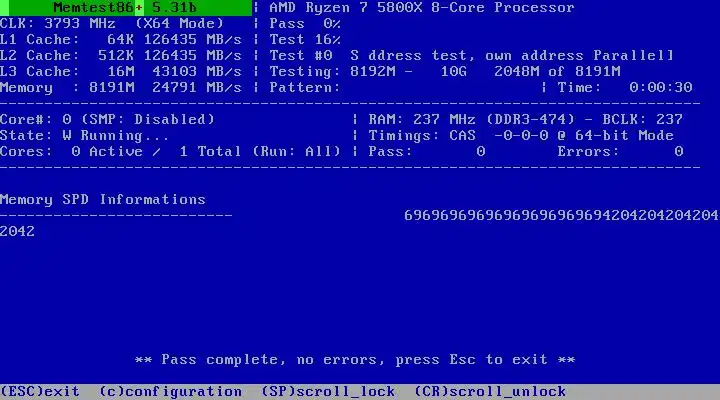Viewport: 720px width, 400px height.
Task: Click the Cores: 0 Active / 1 Total line
Action: pos(170,152)
